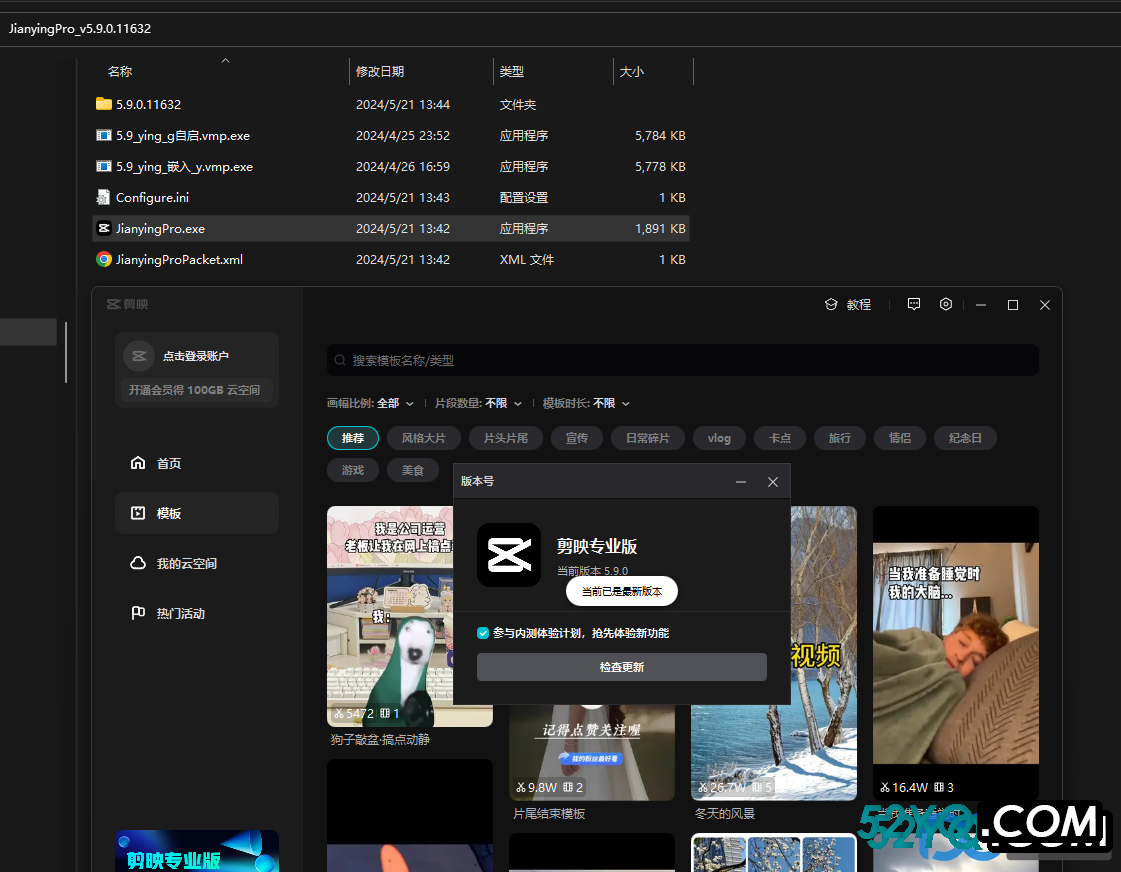Select the vlog category tab
The image size is (1121, 872).
(718, 438)
